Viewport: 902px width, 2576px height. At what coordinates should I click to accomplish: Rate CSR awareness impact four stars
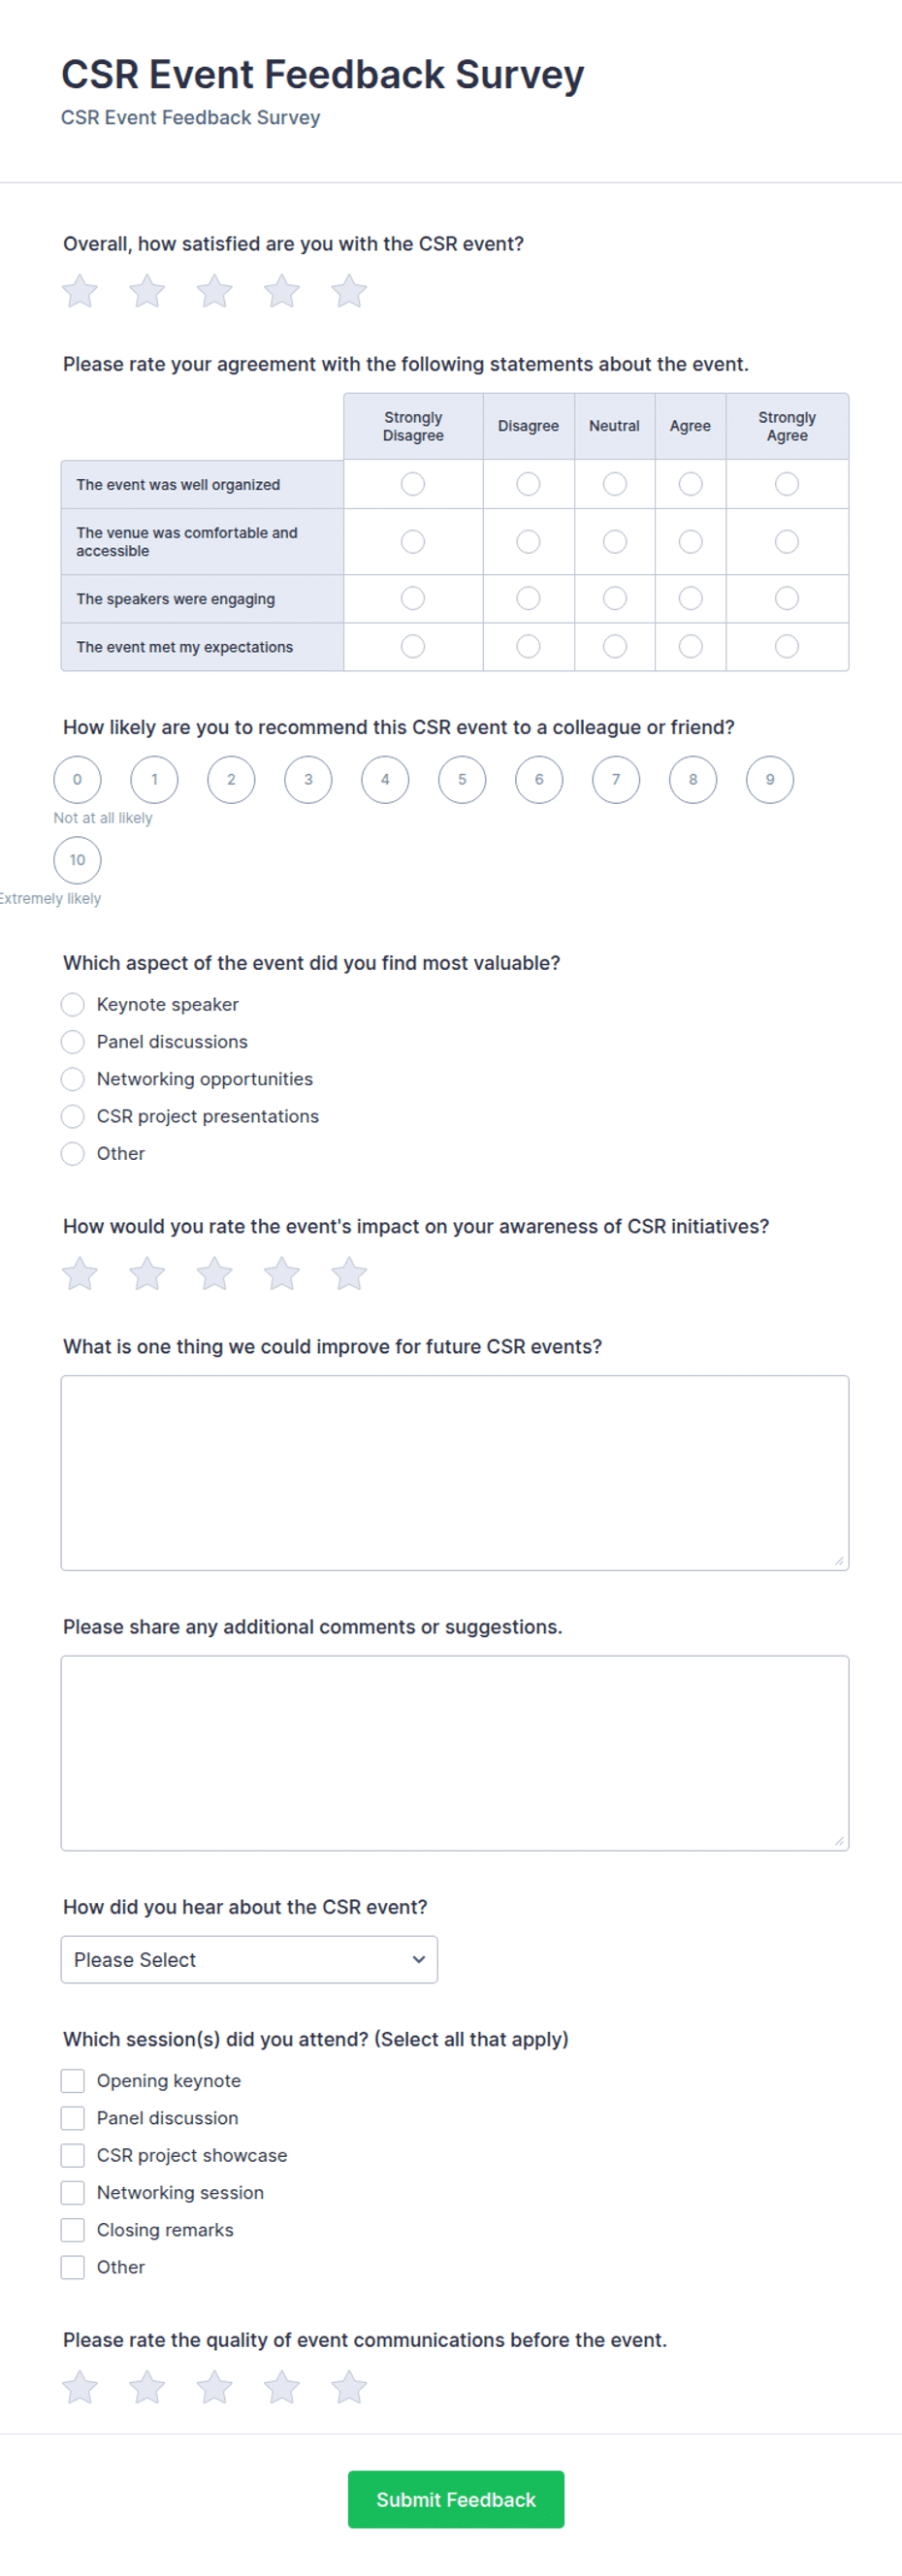pos(282,1274)
